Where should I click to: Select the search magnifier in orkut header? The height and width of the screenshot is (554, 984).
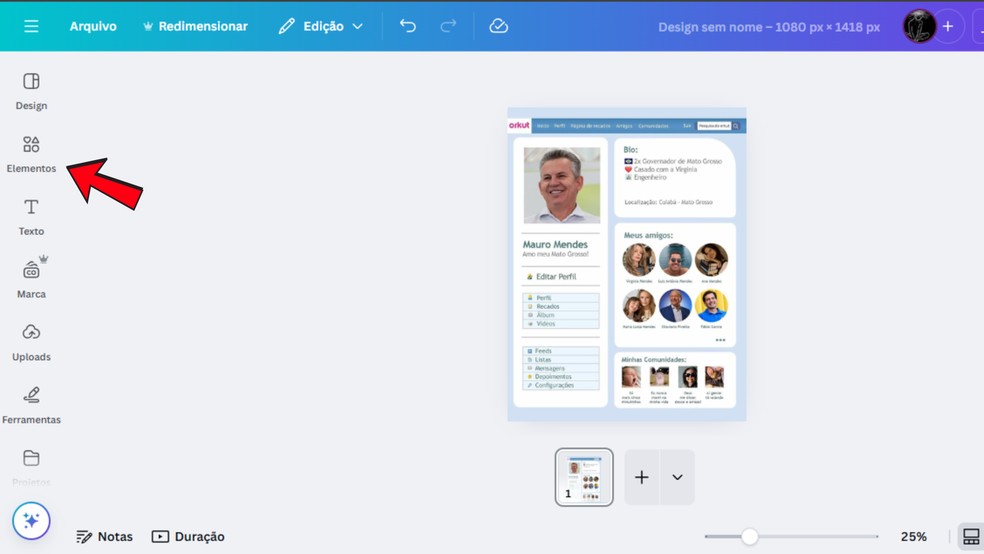coord(736,125)
